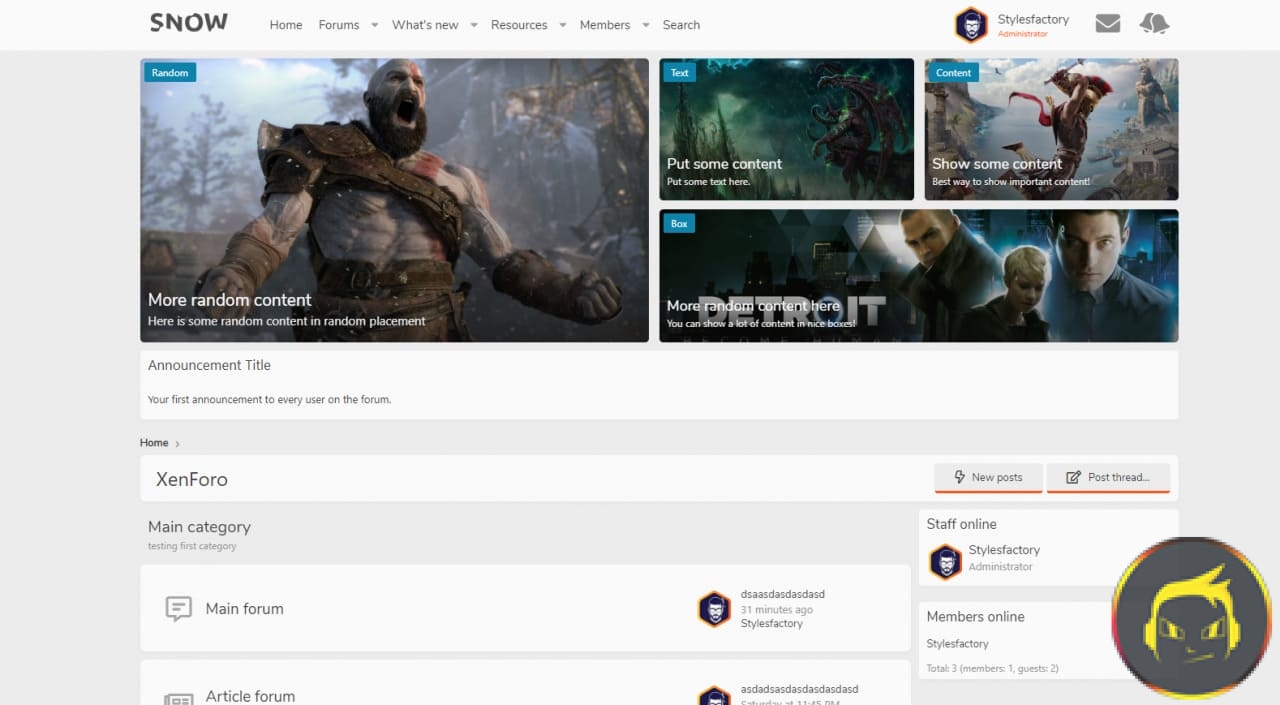Click the SNOW logo
1280x705 pixels.
189,23
